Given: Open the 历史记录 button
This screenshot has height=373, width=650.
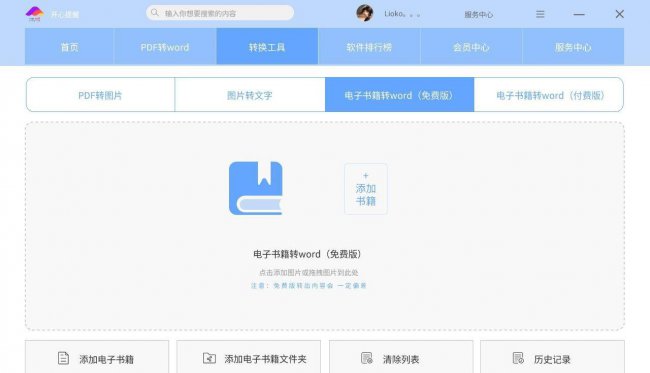Looking at the screenshot, I should [552, 357].
